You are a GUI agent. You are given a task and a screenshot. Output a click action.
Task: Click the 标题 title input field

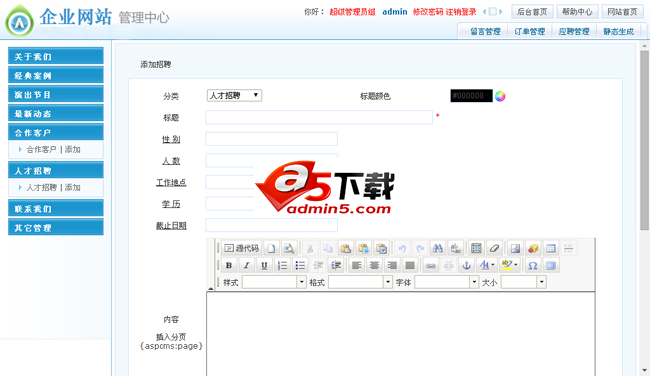pyautogui.click(x=319, y=117)
